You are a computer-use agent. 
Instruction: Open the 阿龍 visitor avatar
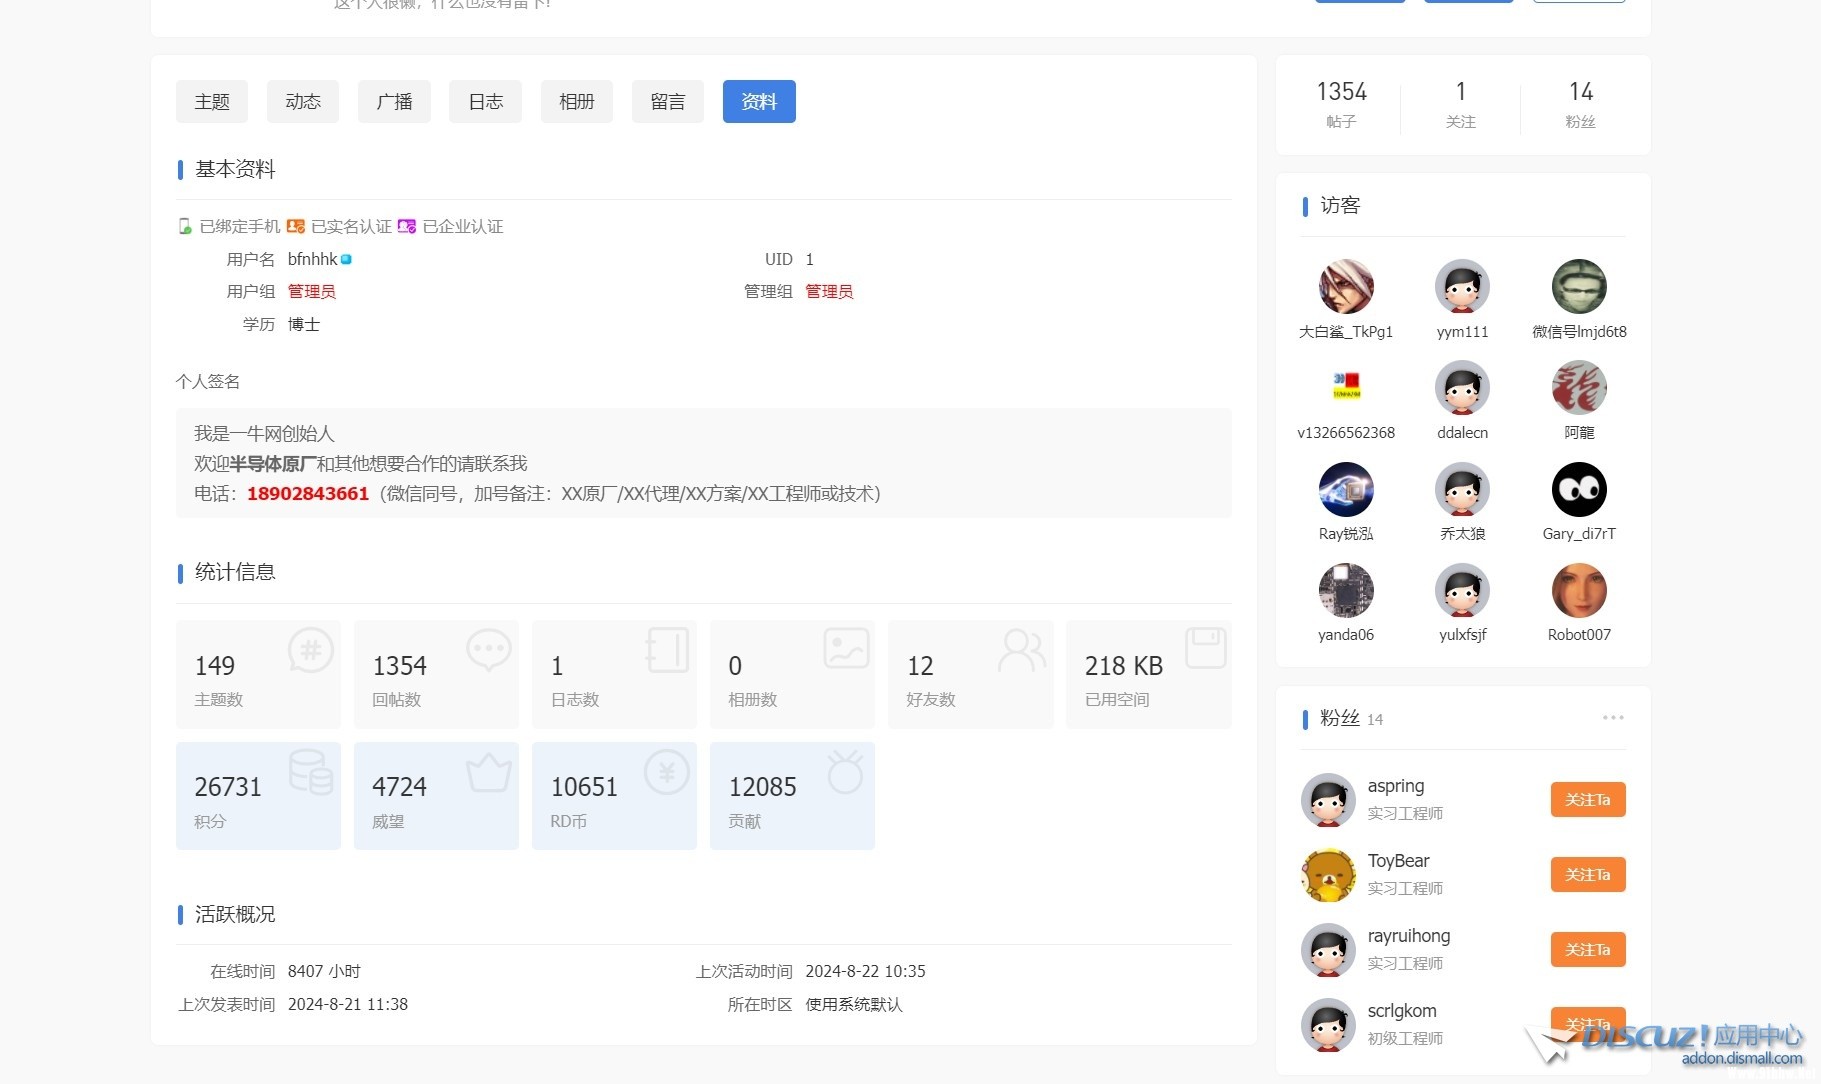1578,388
